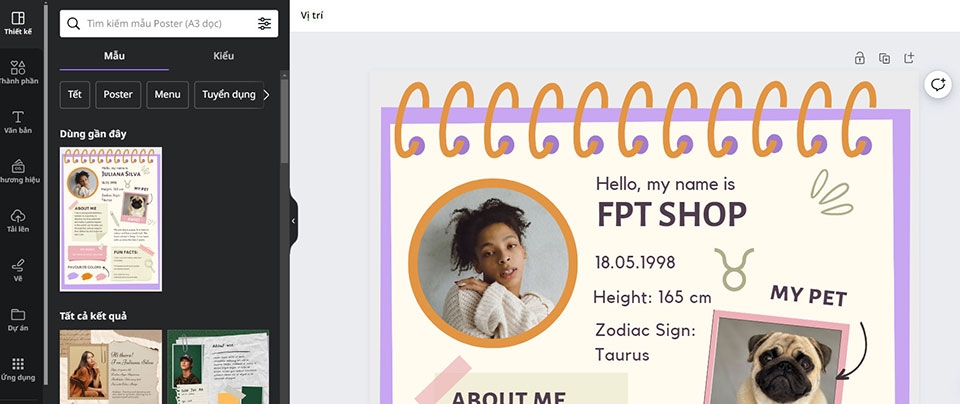Open the search filter options icon
Screen dimensions: 960x404
264,24
